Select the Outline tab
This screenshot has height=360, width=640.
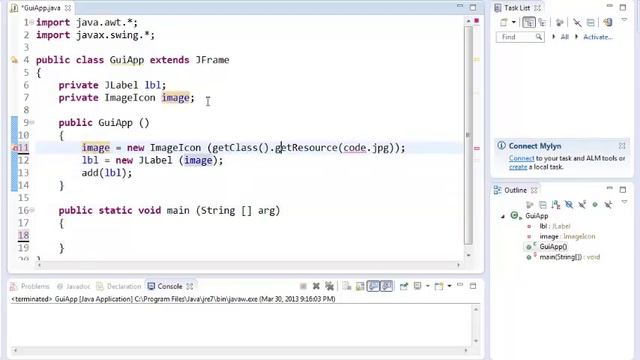click(x=515, y=190)
